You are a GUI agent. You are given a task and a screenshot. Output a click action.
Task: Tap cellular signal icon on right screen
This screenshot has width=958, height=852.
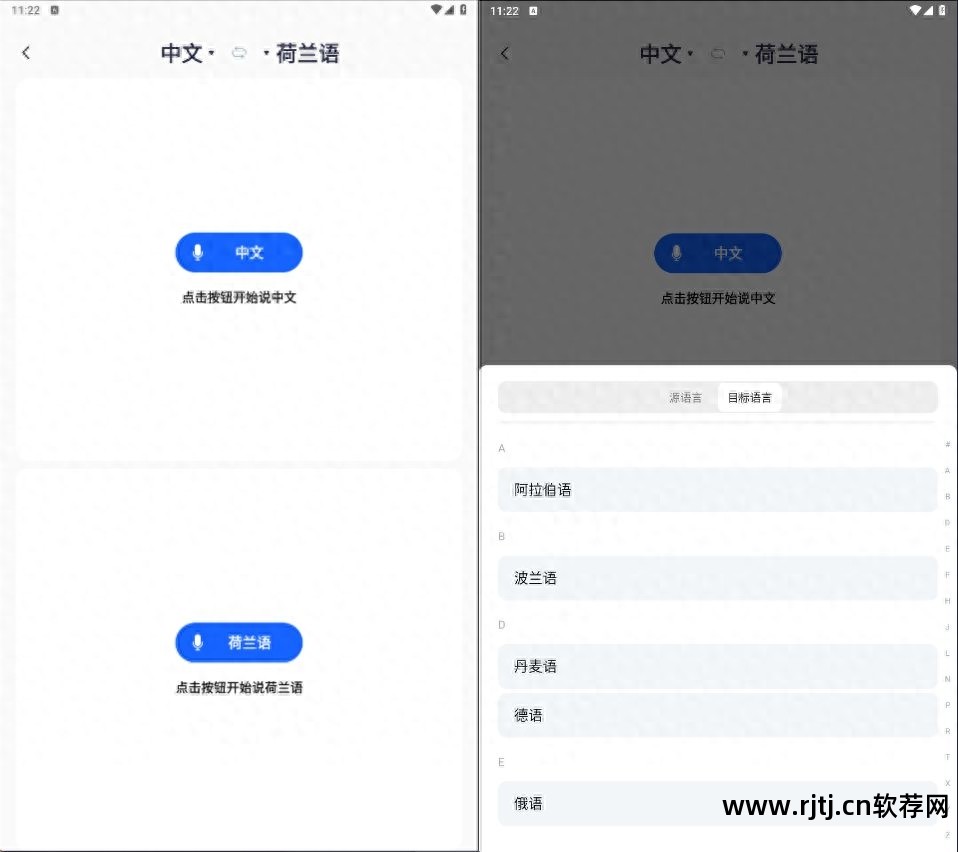(x=928, y=10)
